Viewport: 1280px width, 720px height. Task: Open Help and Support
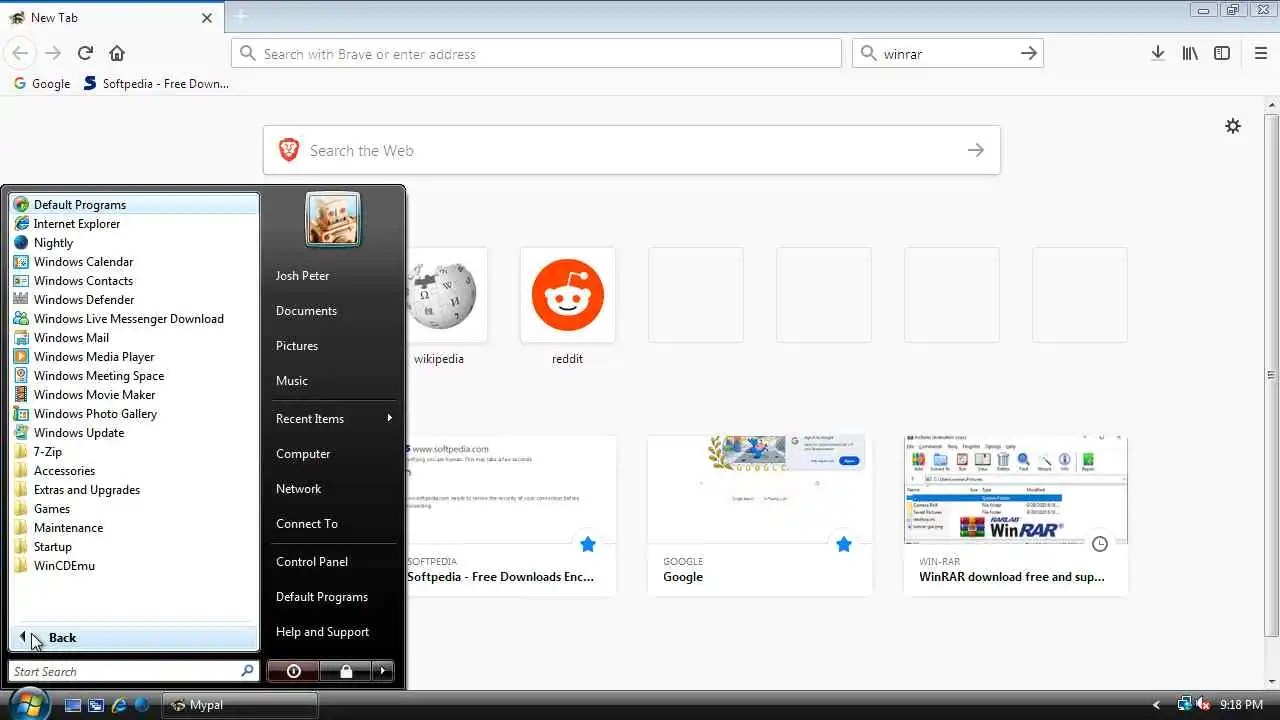[333, 632]
